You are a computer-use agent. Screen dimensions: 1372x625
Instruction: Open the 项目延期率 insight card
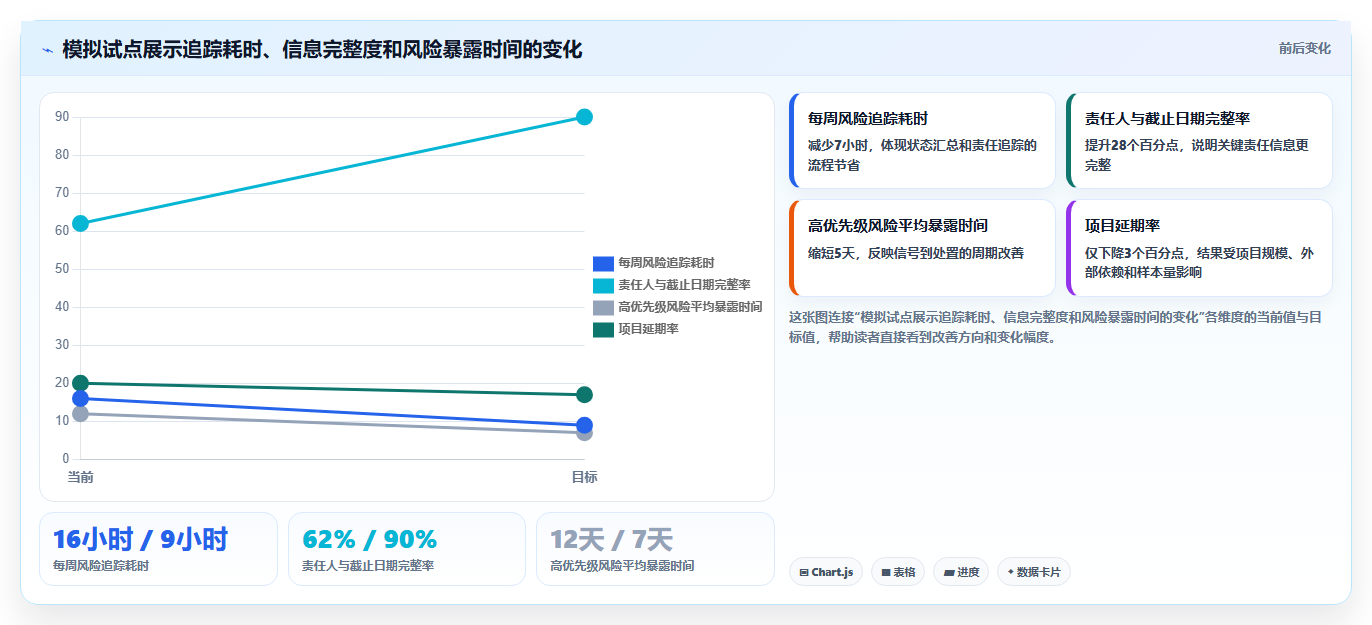click(1199, 248)
